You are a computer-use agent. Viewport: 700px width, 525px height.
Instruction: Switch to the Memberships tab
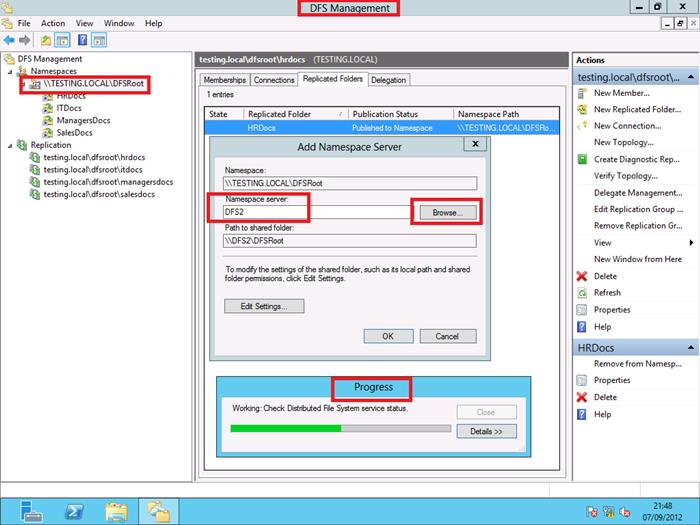point(225,80)
